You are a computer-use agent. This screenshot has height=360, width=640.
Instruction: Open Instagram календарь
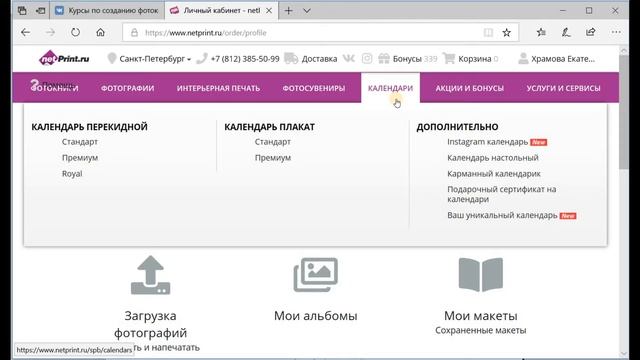[488, 142]
